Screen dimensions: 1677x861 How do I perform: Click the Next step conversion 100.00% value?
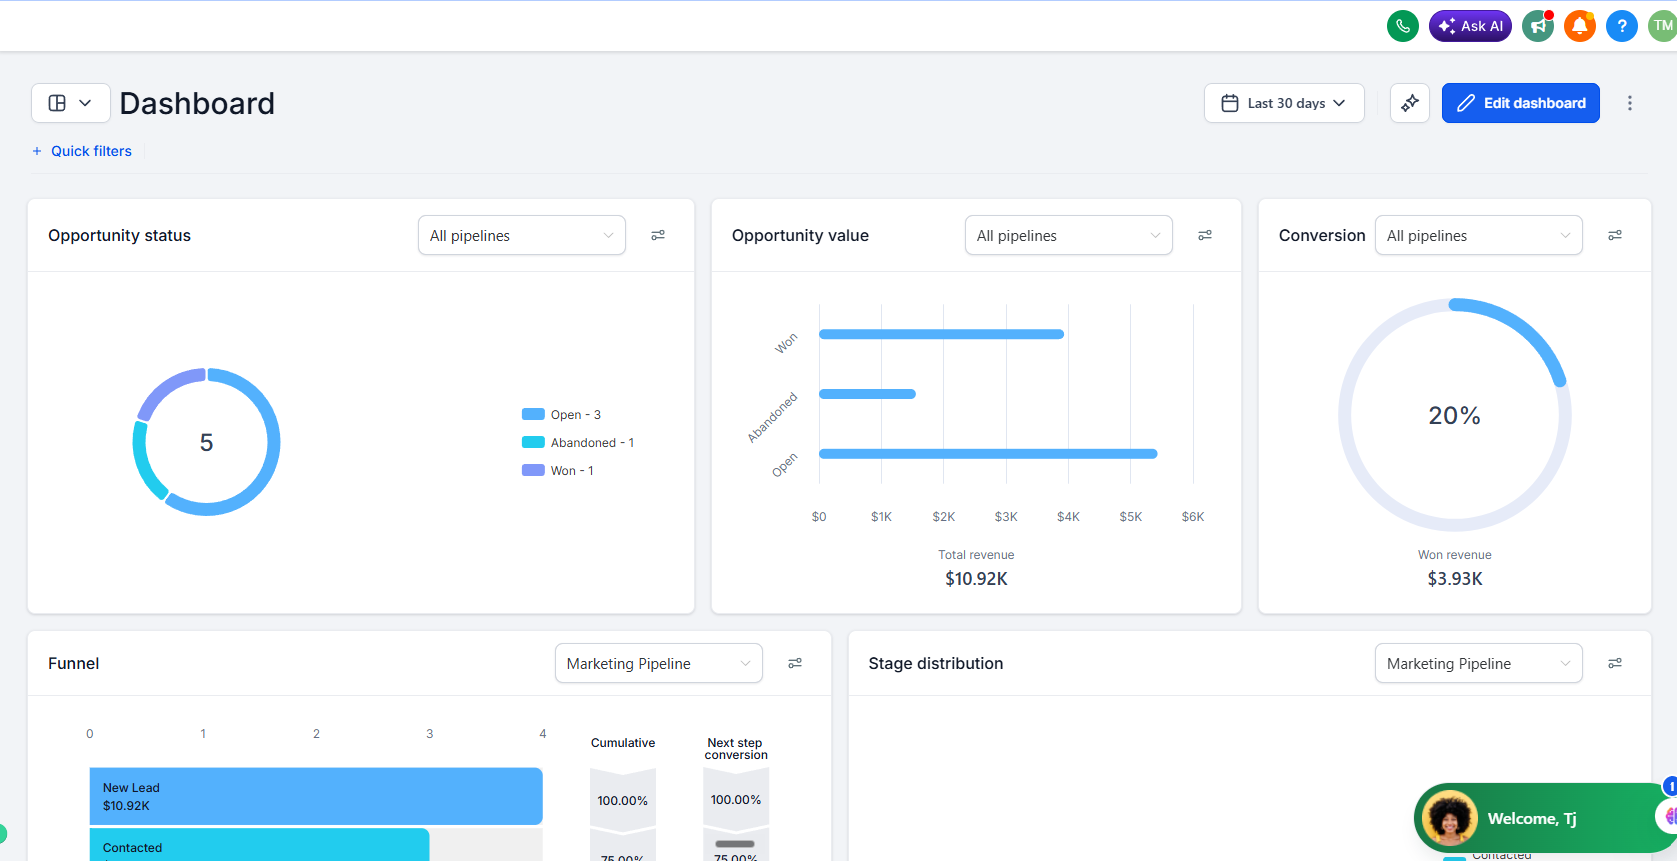coord(736,800)
